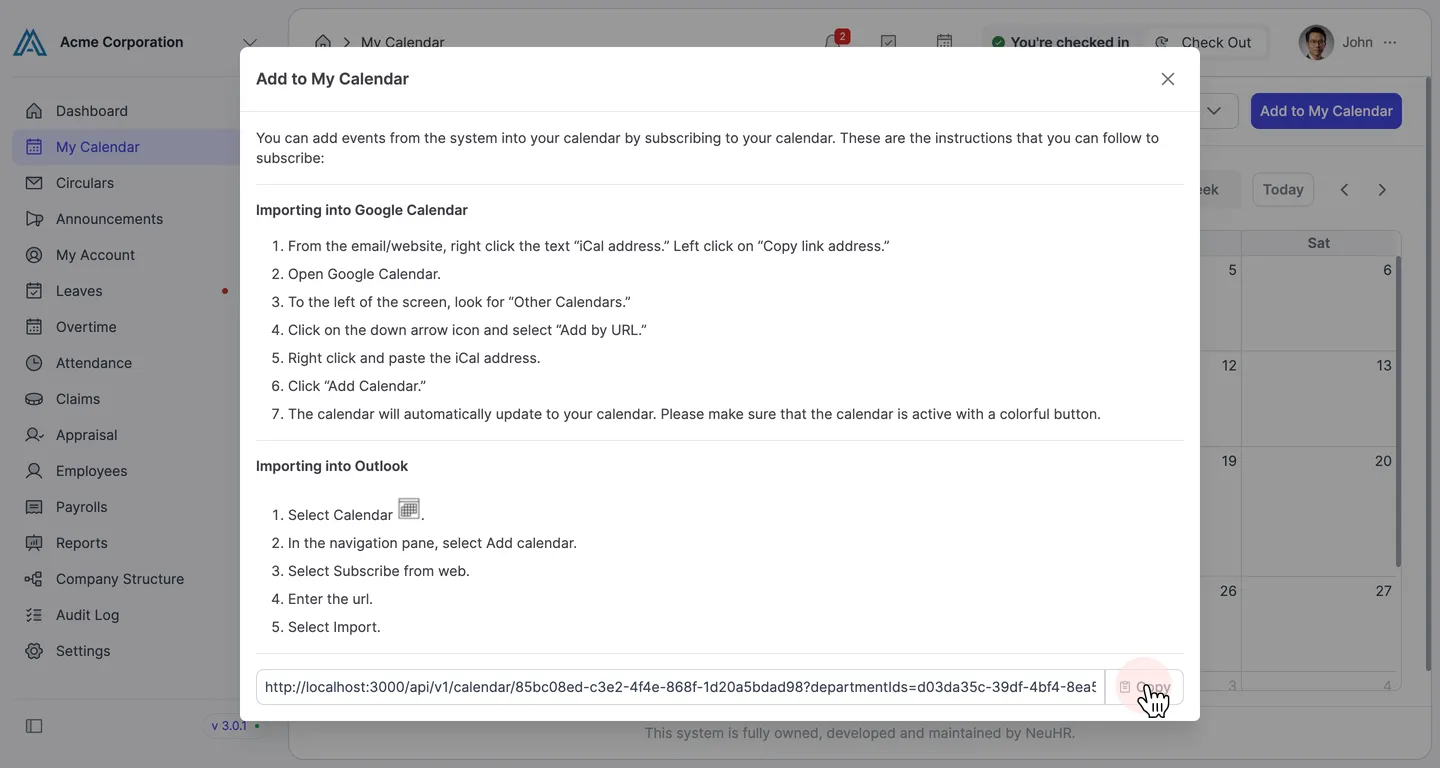Select Leaves in the sidebar menu

pos(126,291)
